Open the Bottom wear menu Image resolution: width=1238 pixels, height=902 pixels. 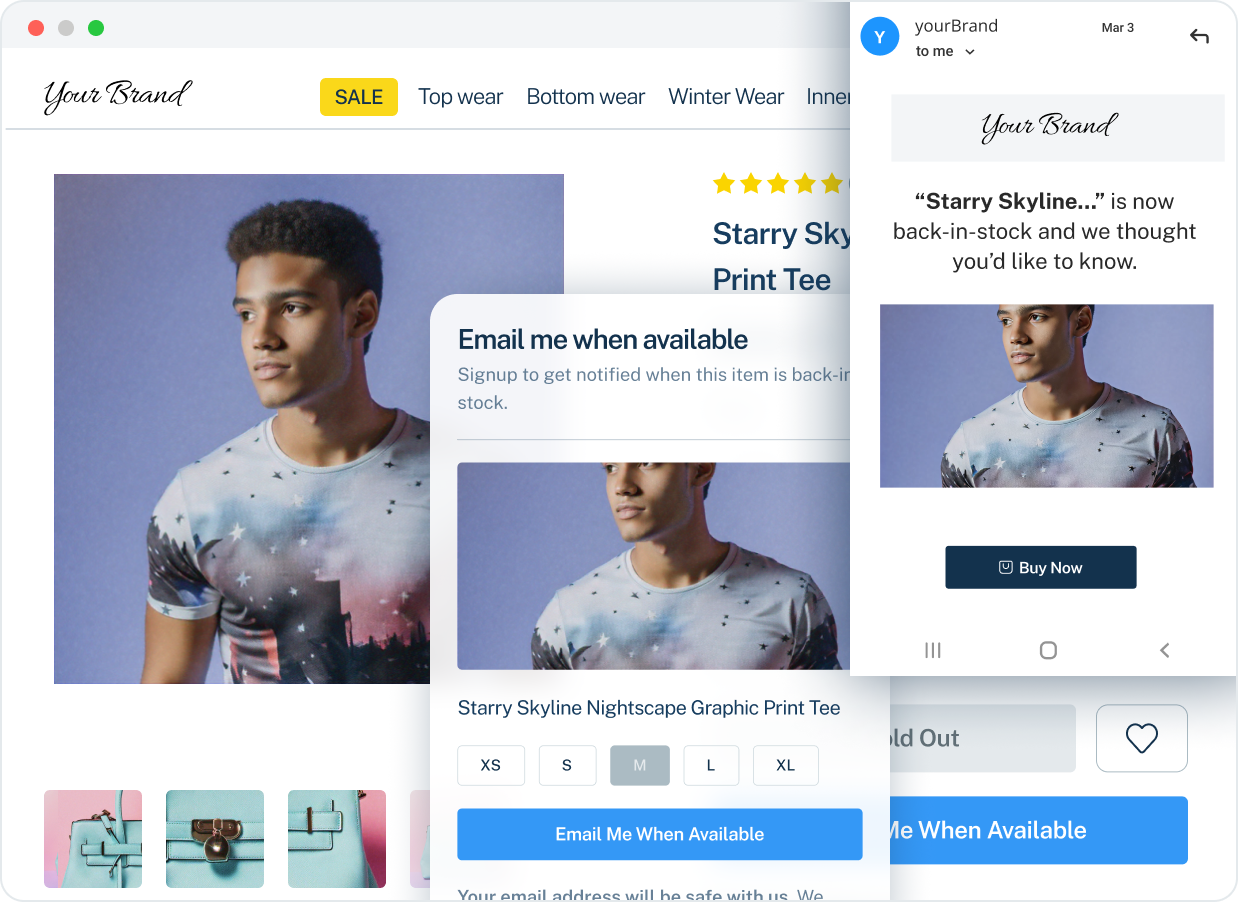(x=586, y=97)
